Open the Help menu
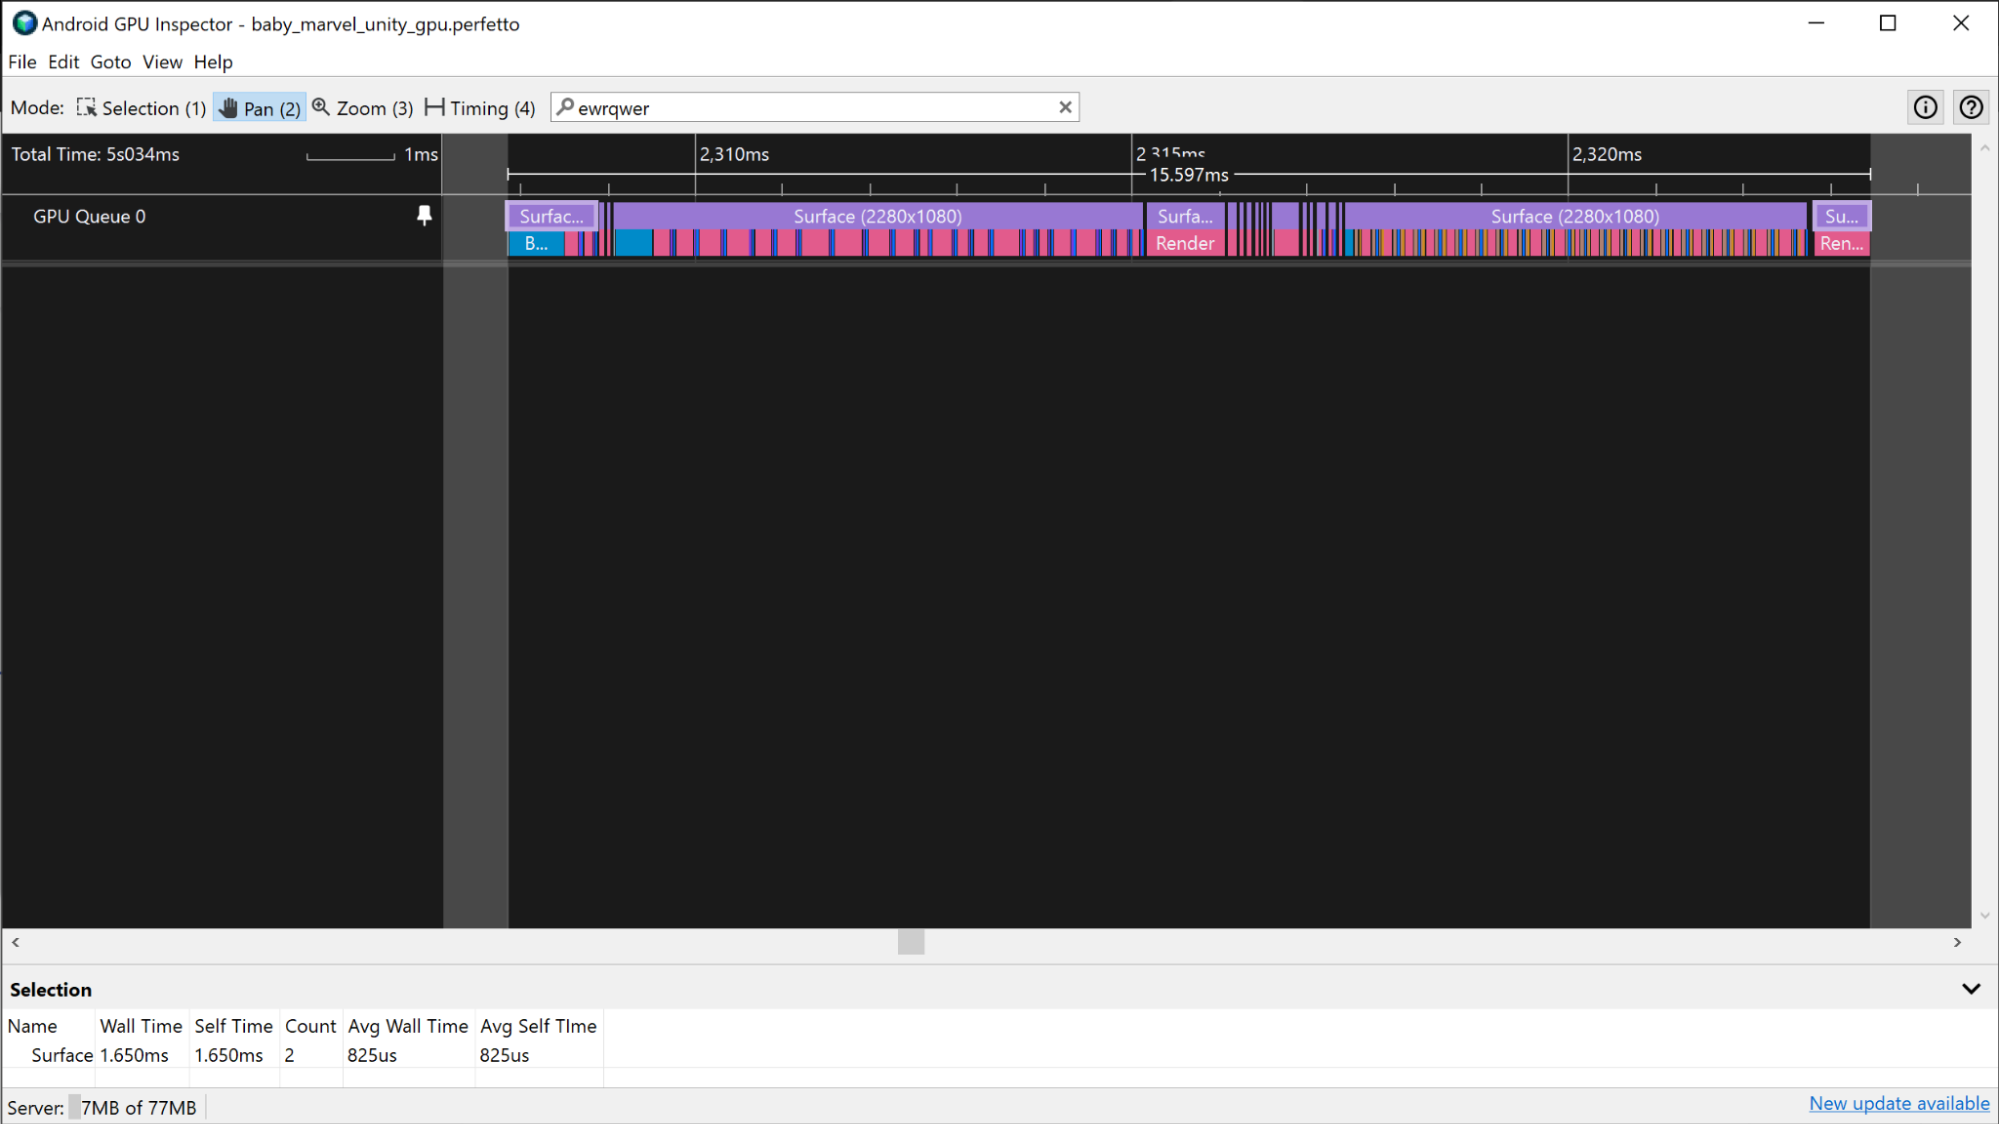This screenshot has height=1125, width=1999. point(213,62)
